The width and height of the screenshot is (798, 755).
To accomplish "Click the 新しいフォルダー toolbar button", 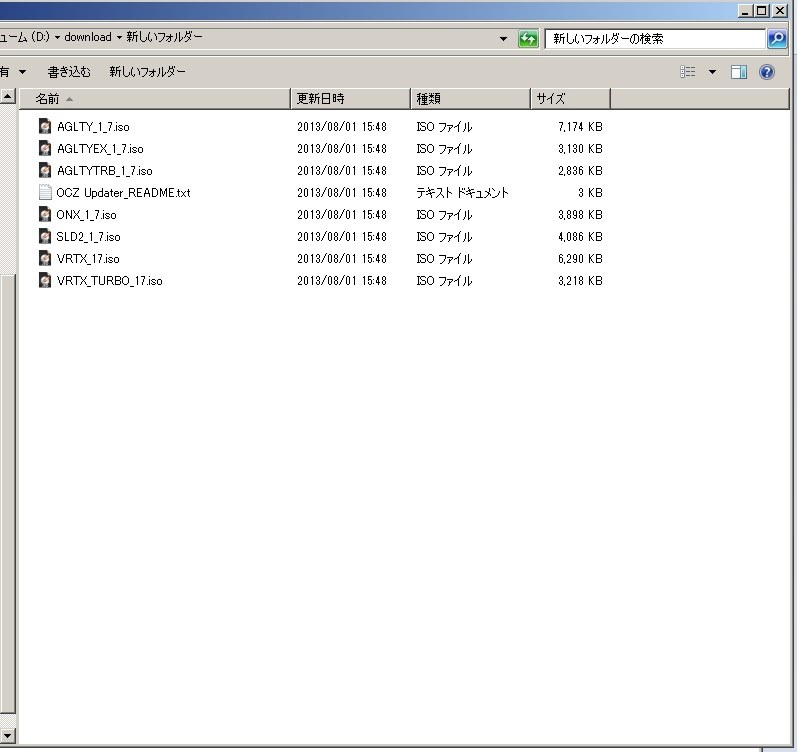I will pyautogui.click(x=148, y=72).
